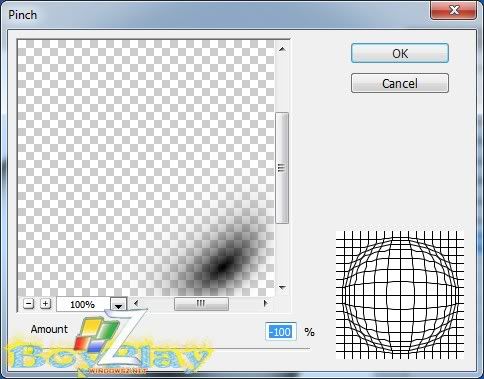This screenshot has width=484, height=379.
Task: Click the zoom out minus button
Action: [x=29, y=304]
